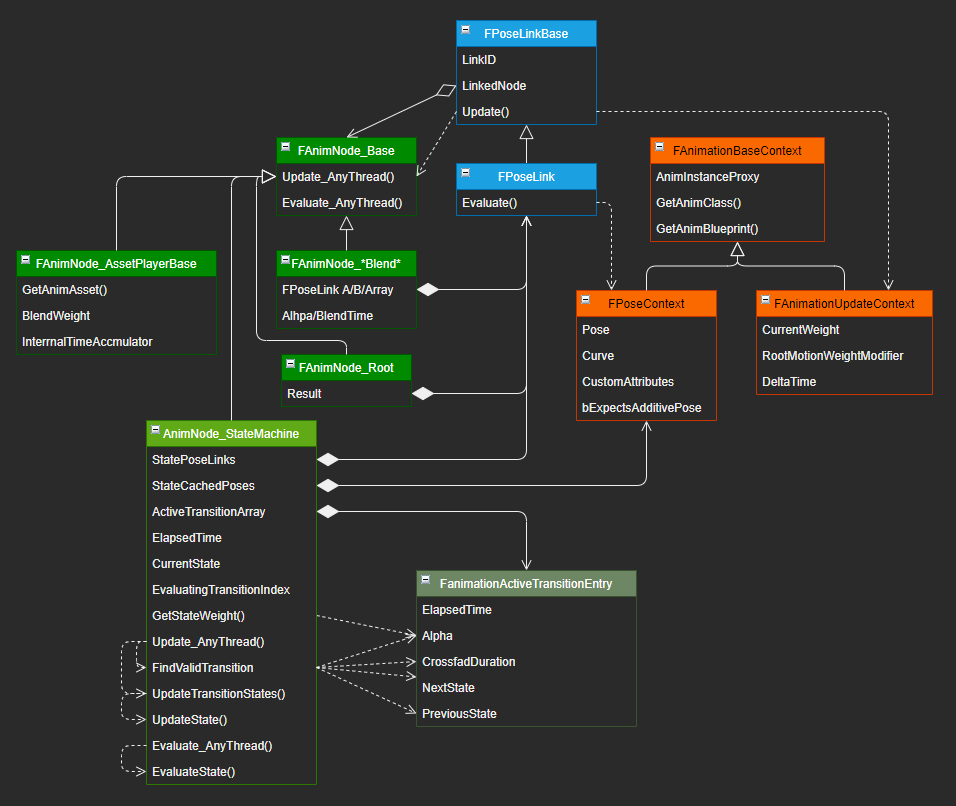Viewport: 956px width, 806px height.
Task: Click collapse icon on FanimationActiveTransitionEntry
Action: point(427,581)
